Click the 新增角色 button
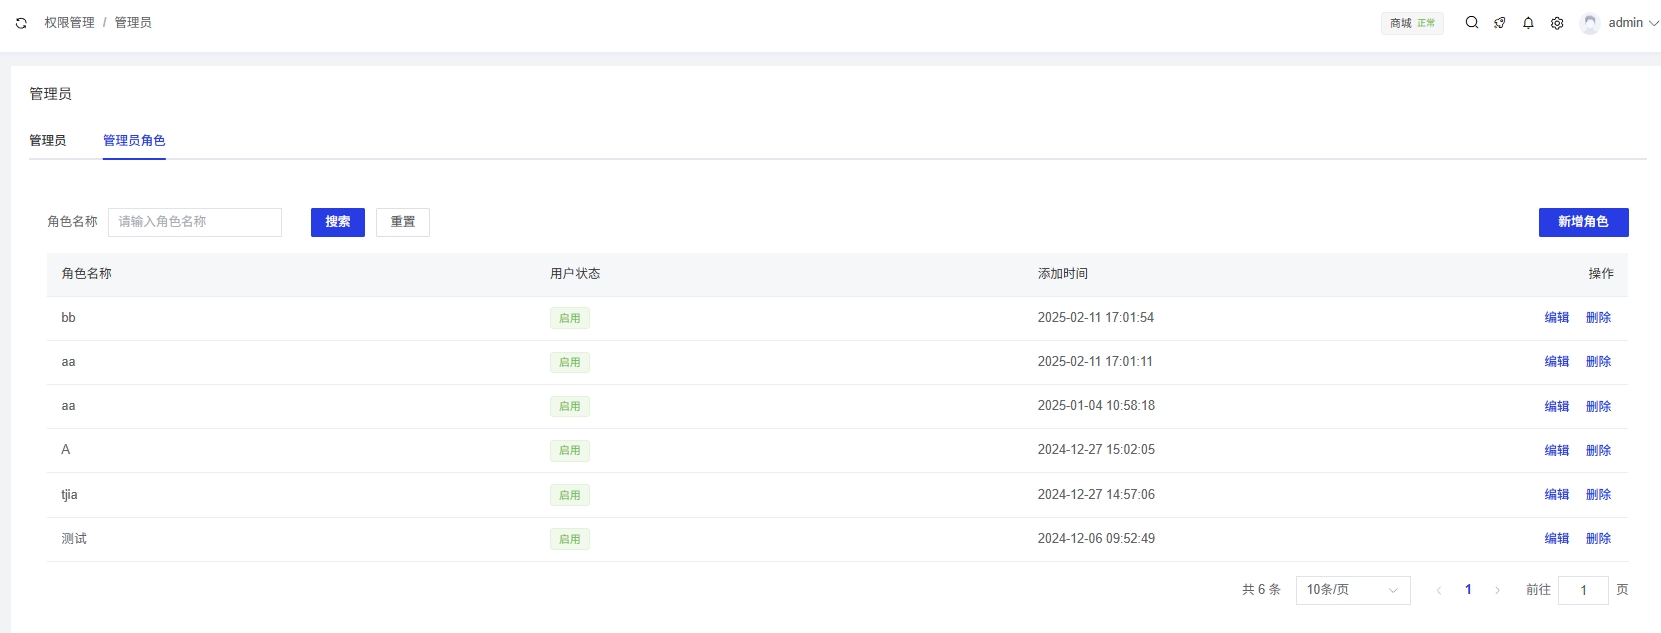This screenshot has height=633, width=1661. [x=1582, y=222]
